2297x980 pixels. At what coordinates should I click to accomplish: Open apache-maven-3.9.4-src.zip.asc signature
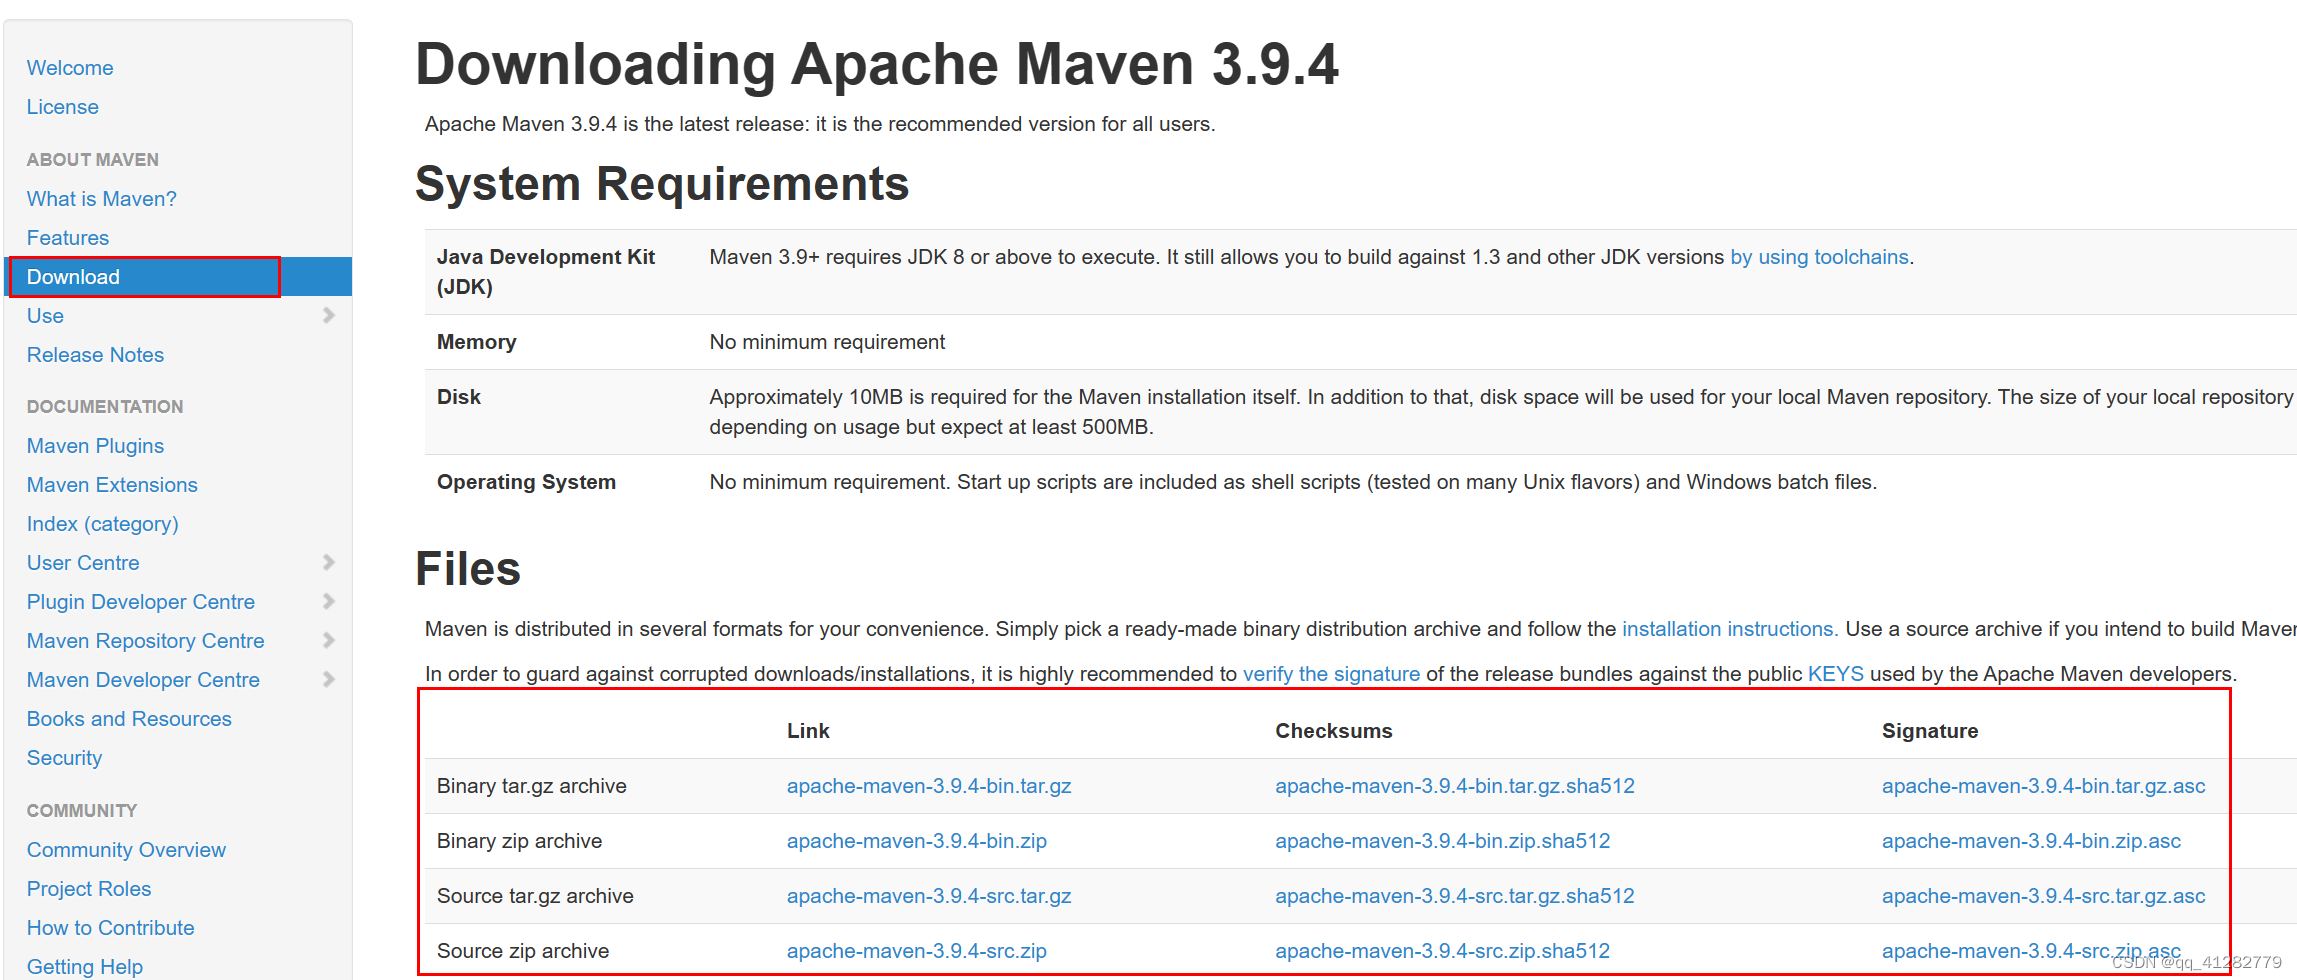[x=2031, y=951]
